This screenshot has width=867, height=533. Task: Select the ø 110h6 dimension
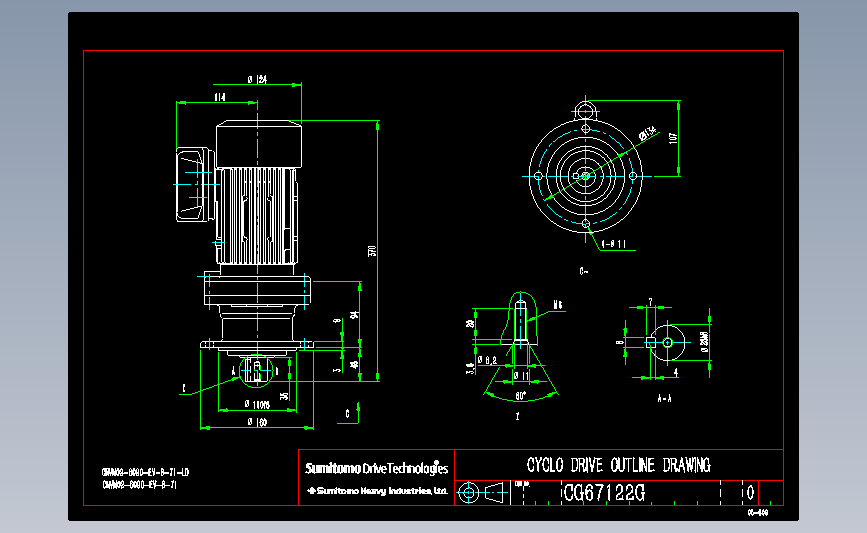(x=257, y=405)
